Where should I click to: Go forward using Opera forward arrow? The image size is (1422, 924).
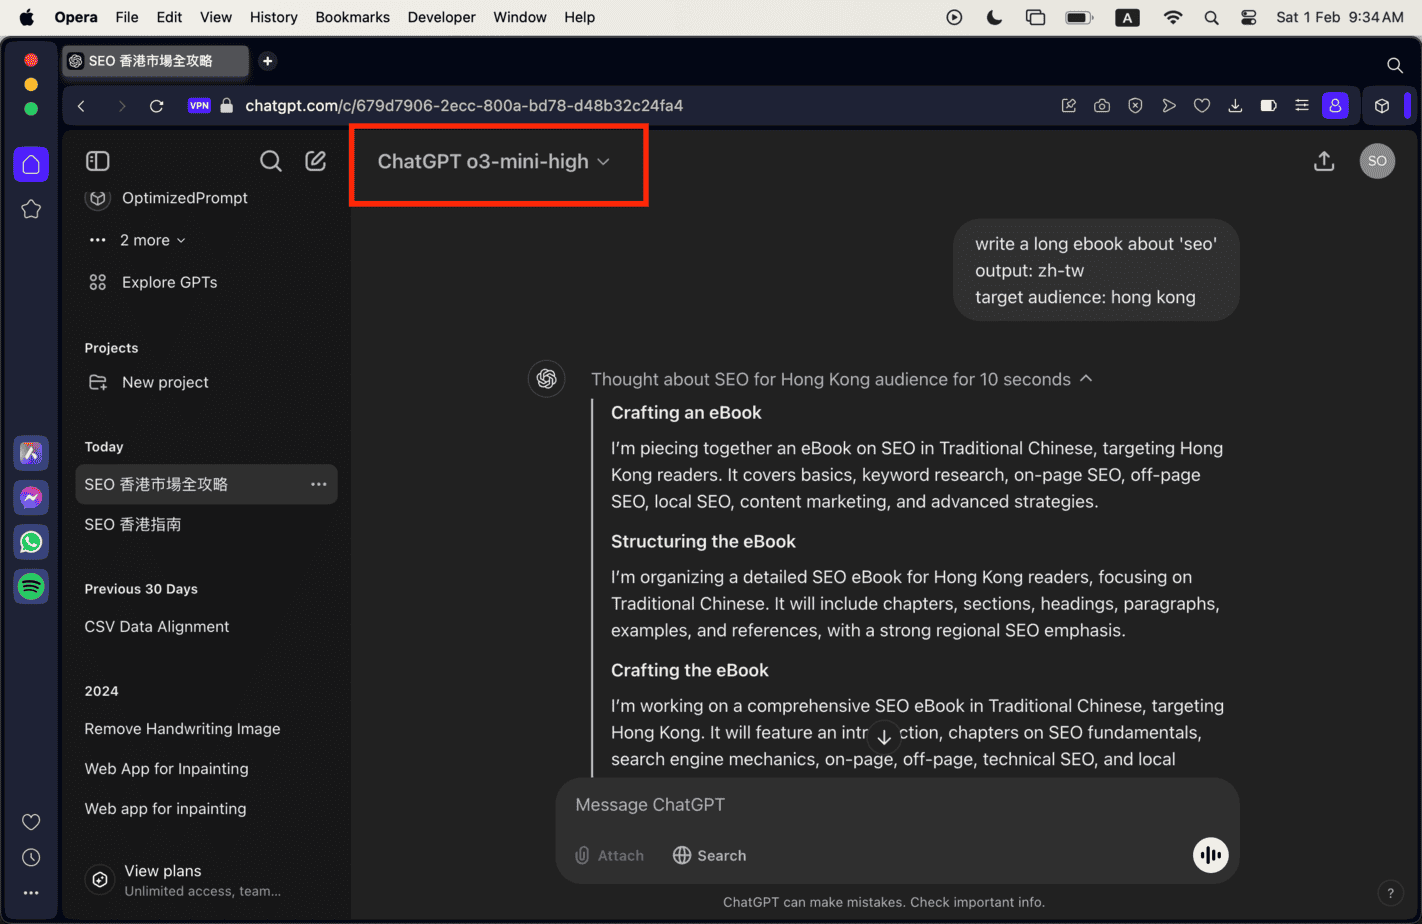(121, 106)
